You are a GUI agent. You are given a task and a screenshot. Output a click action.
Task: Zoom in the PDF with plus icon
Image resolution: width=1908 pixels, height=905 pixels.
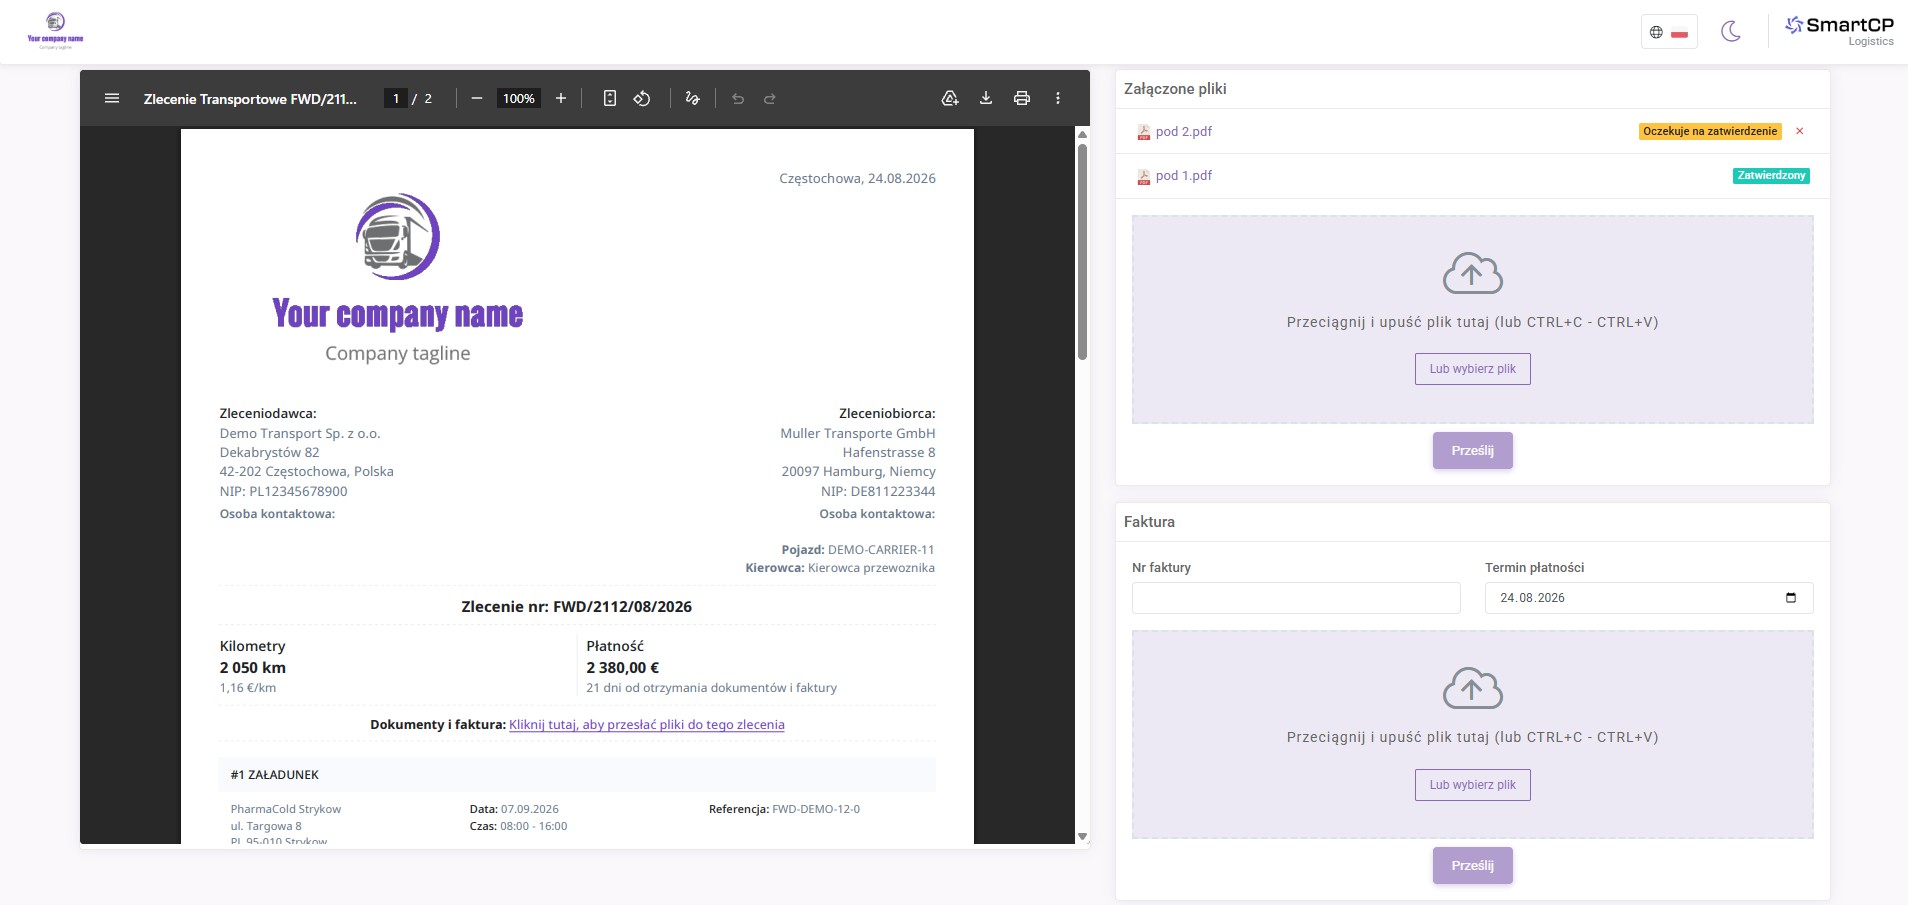[561, 98]
